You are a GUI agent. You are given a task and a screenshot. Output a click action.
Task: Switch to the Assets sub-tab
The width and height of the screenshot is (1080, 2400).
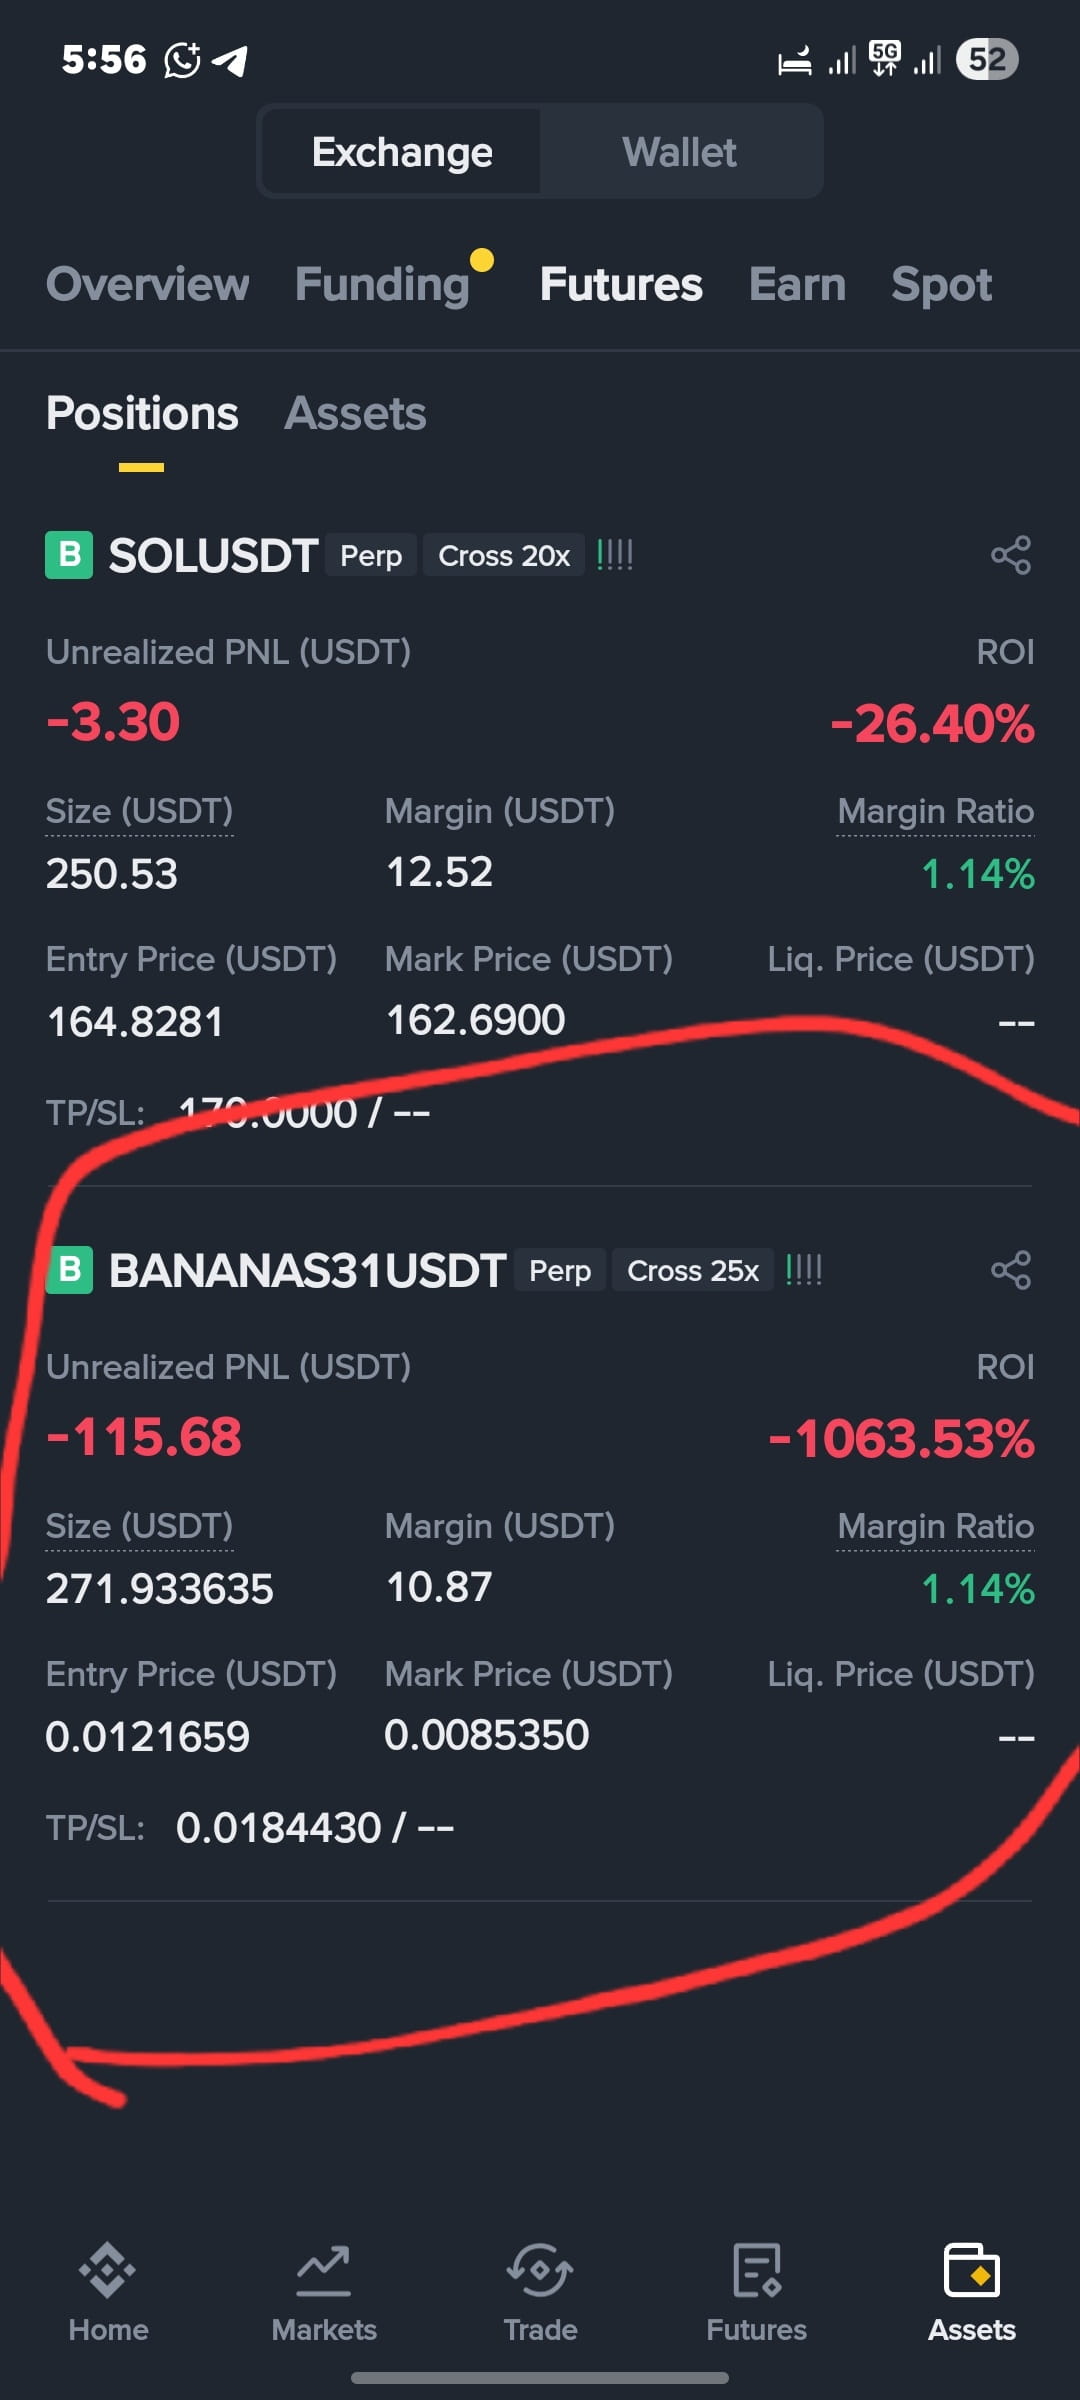pos(355,413)
